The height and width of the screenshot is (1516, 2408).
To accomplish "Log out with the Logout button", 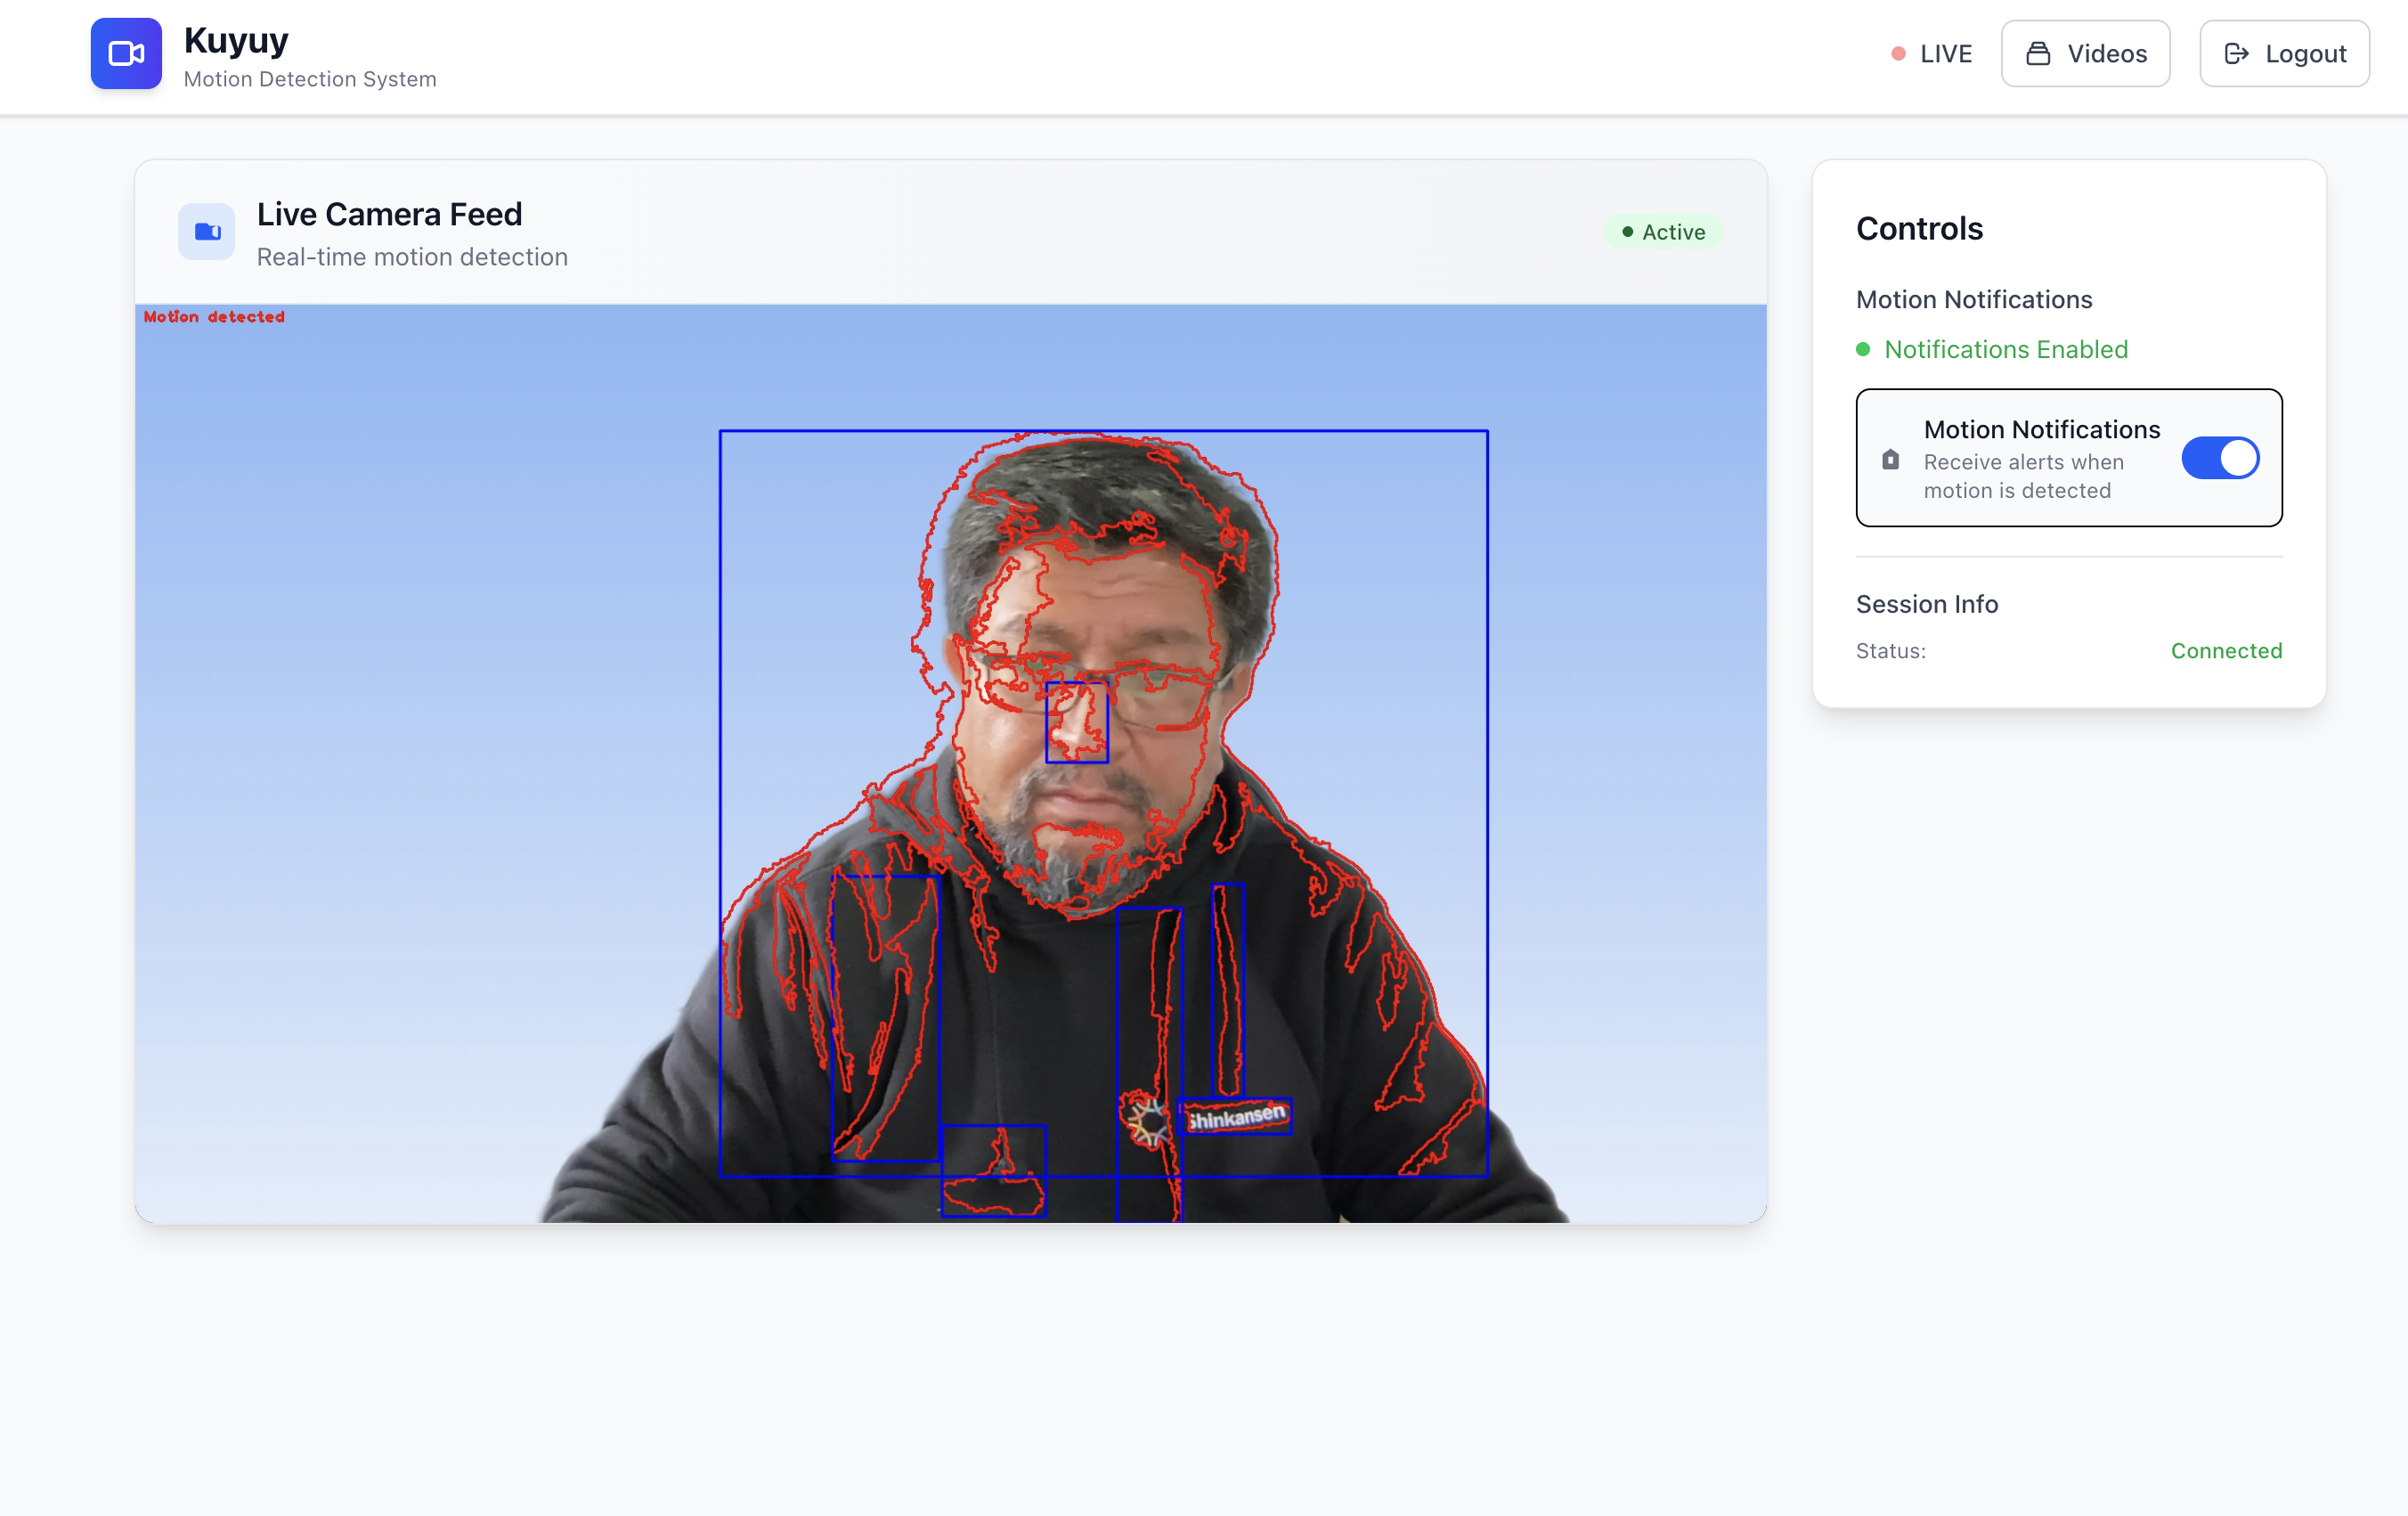I will [x=2284, y=54].
